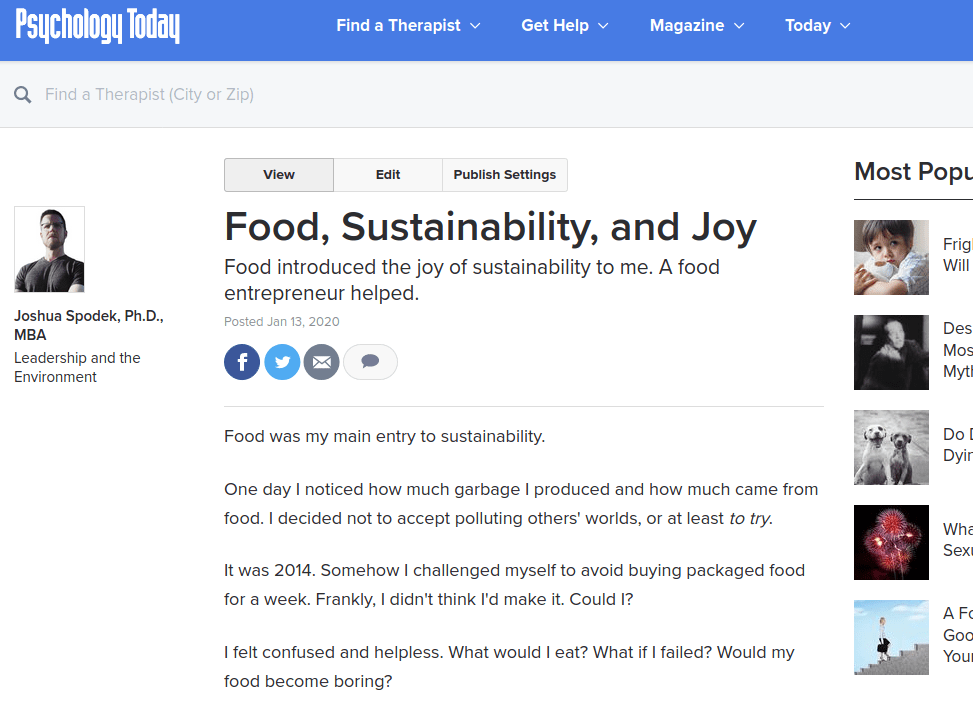The height and width of the screenshot is (707, 973).
Task: Expand the Find a Therapist menu
Action: tap(408, 26)
